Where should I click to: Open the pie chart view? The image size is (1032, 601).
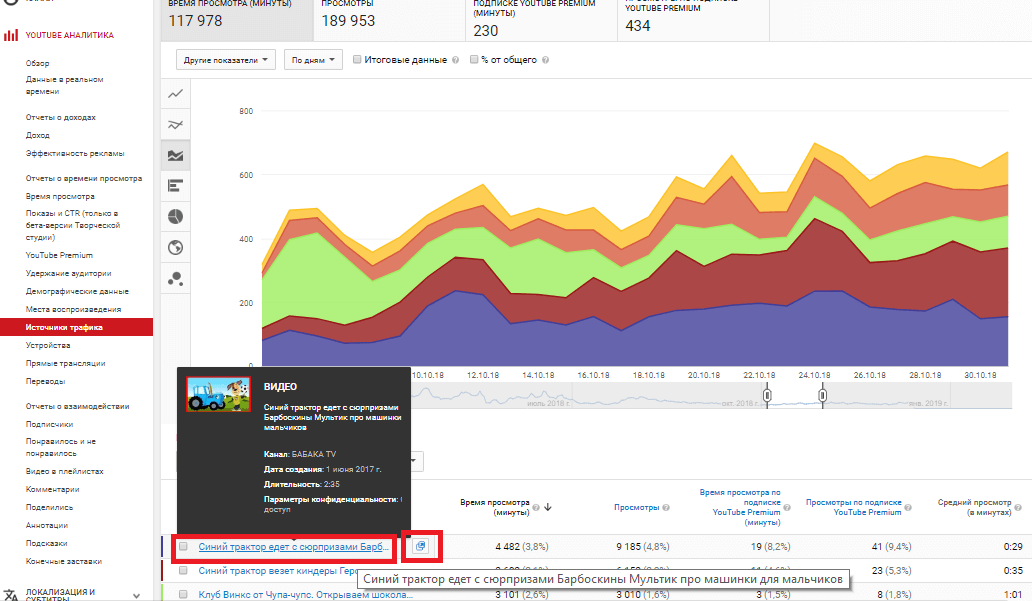175,216
